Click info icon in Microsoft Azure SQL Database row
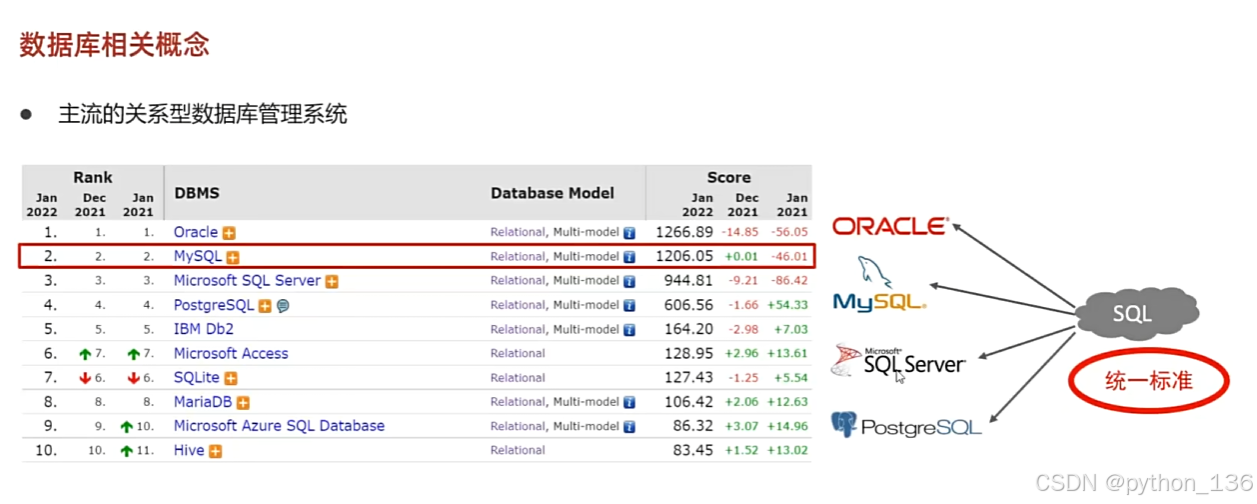This screenshot has width=1257, height=504. click(x=629, y=427)
